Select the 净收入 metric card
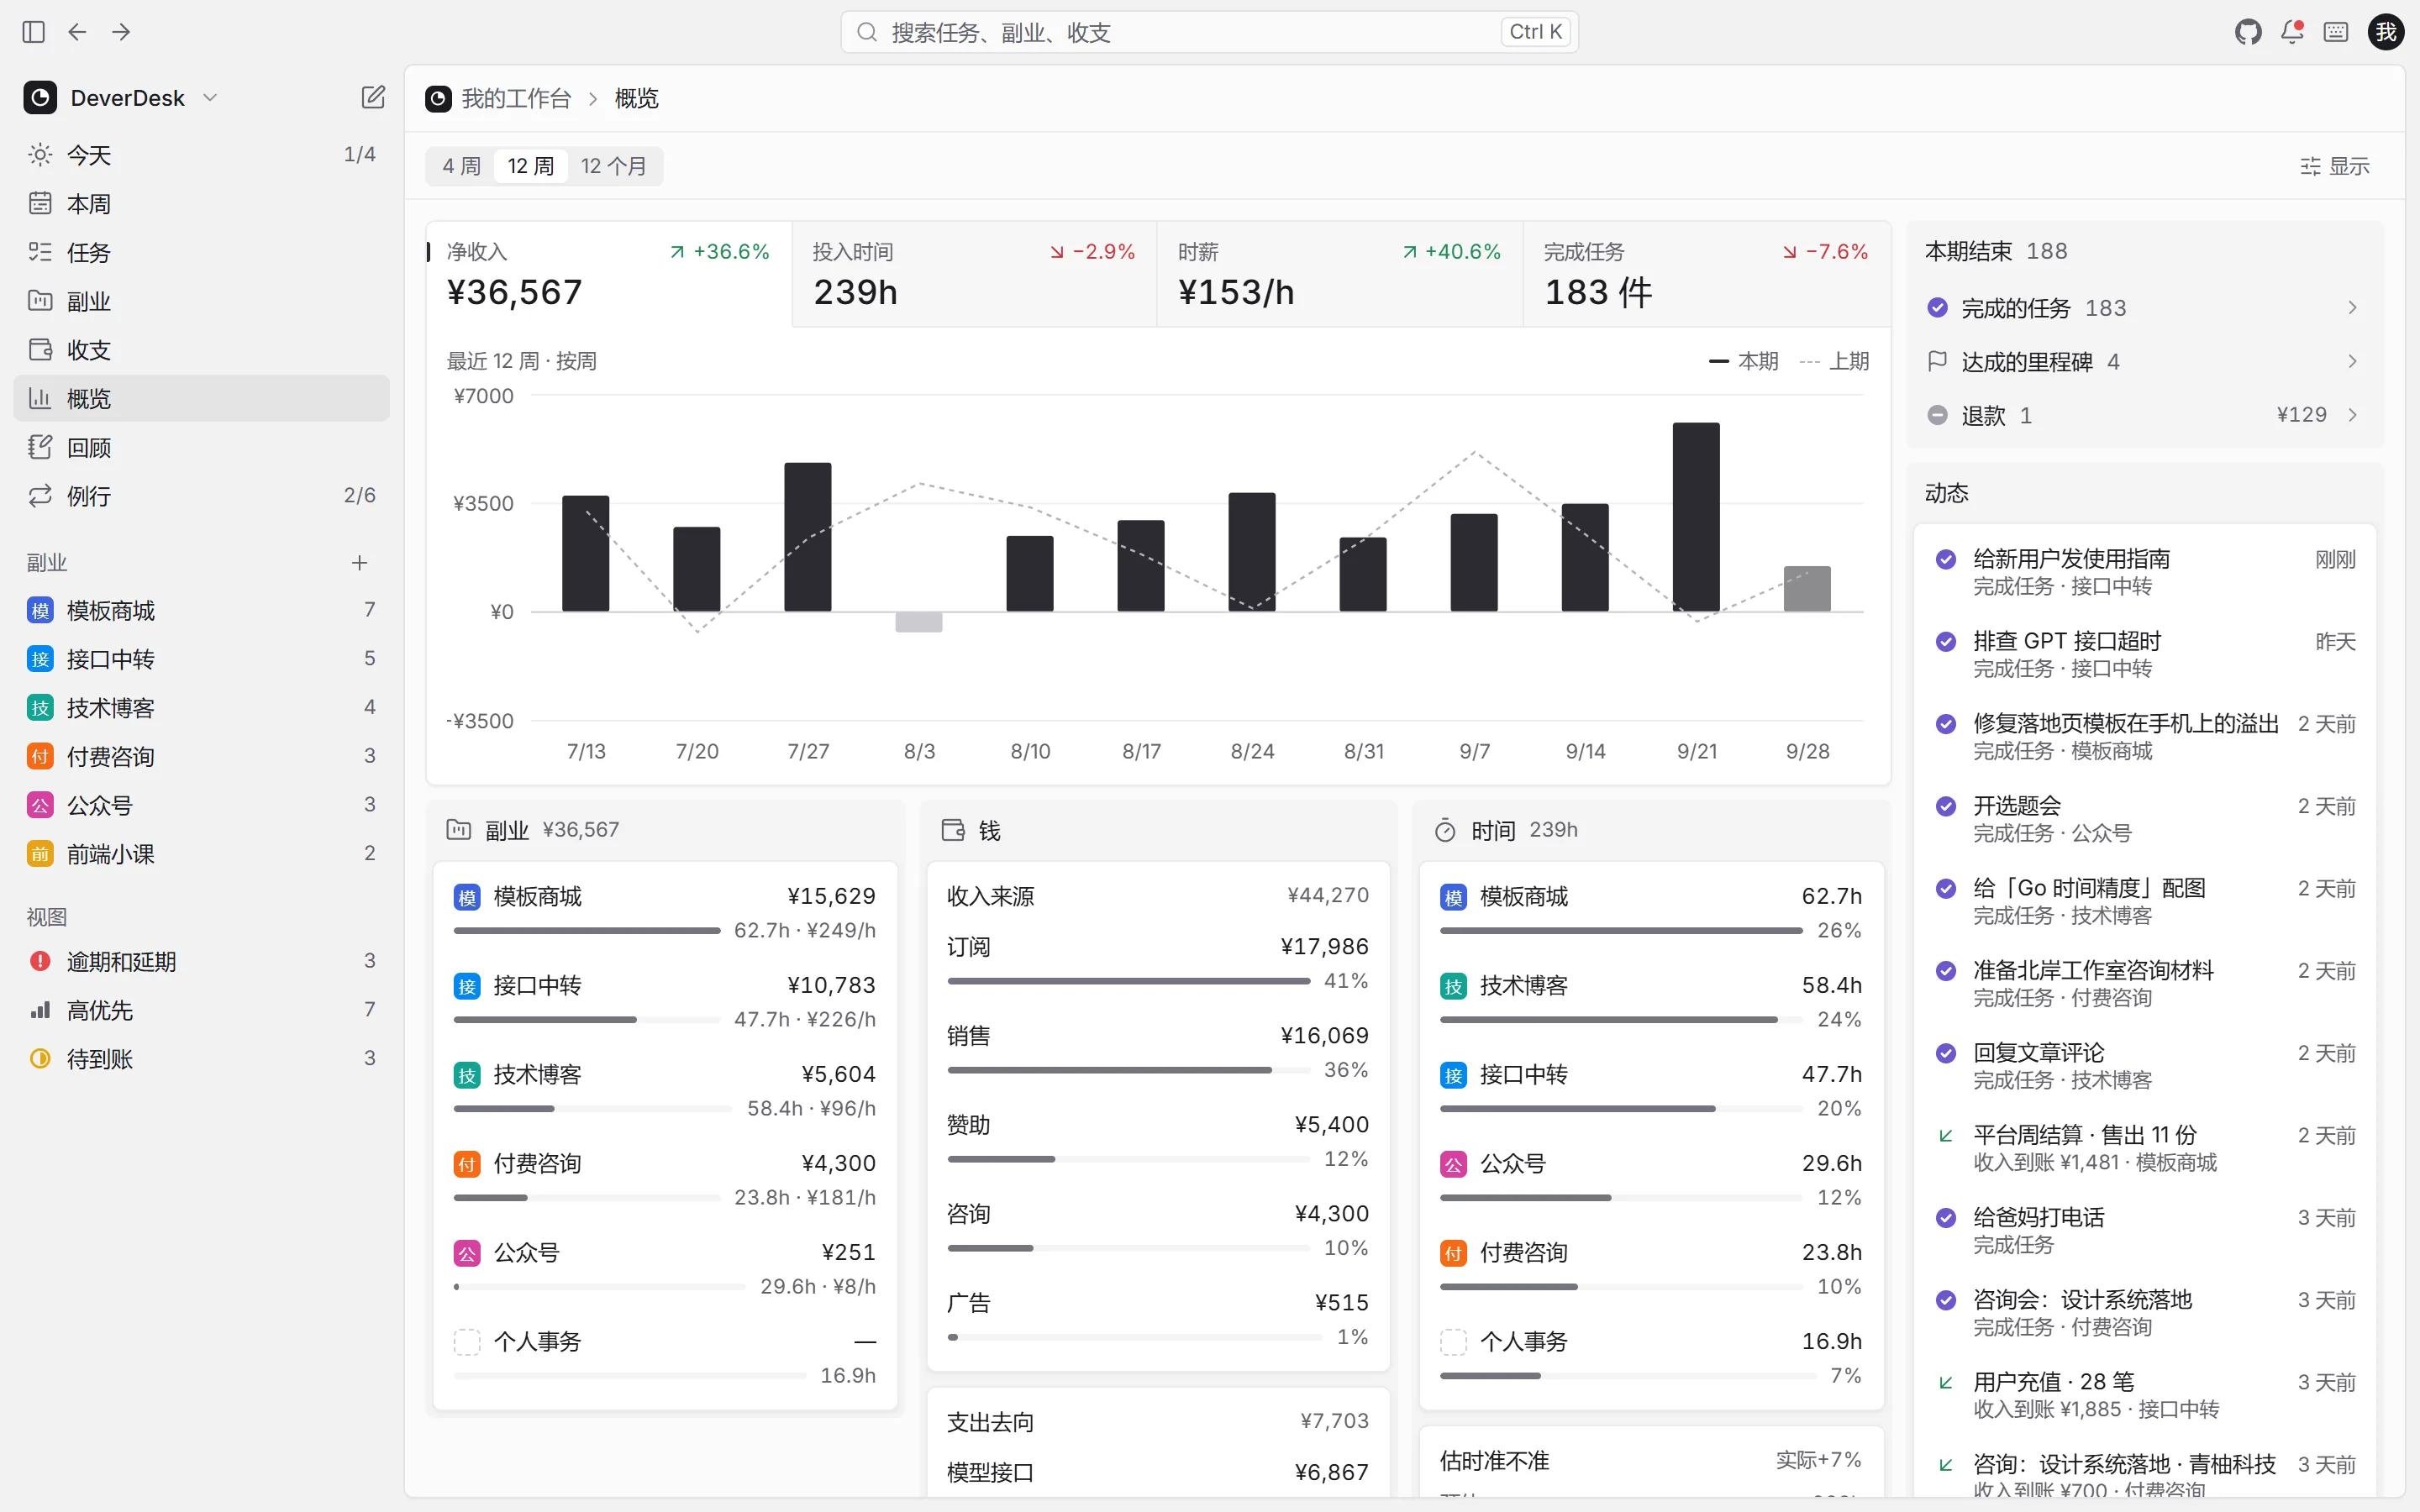Image resolution: width=2420 pixels, height=1512 pixels. 609,274
